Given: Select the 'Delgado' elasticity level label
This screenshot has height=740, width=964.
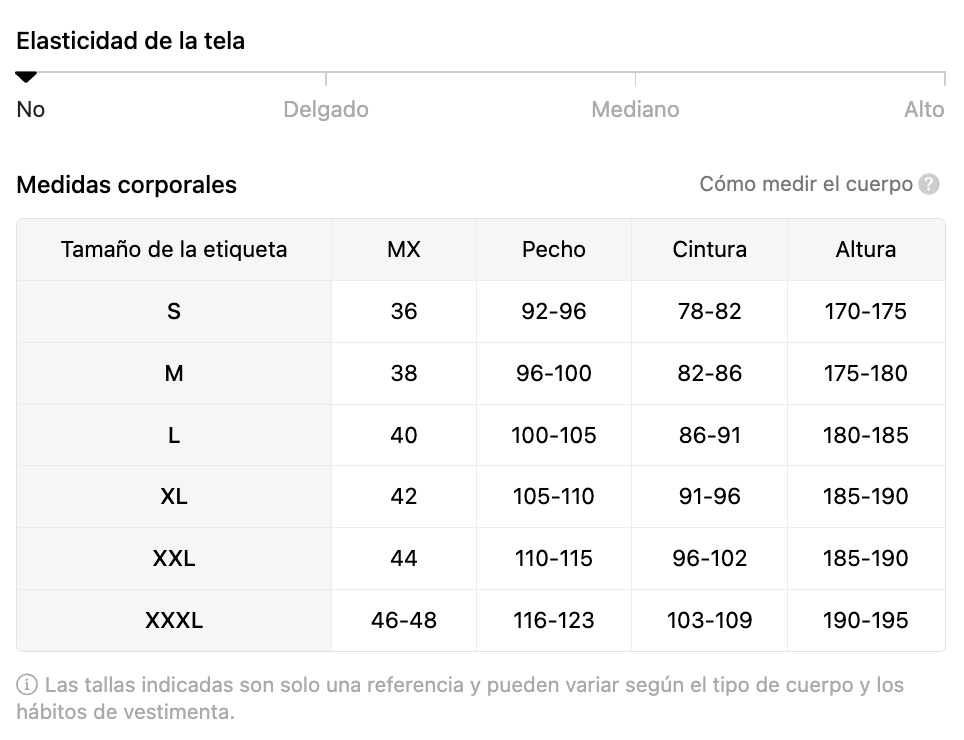Looking at the screenshot, I should pos(326,110).
